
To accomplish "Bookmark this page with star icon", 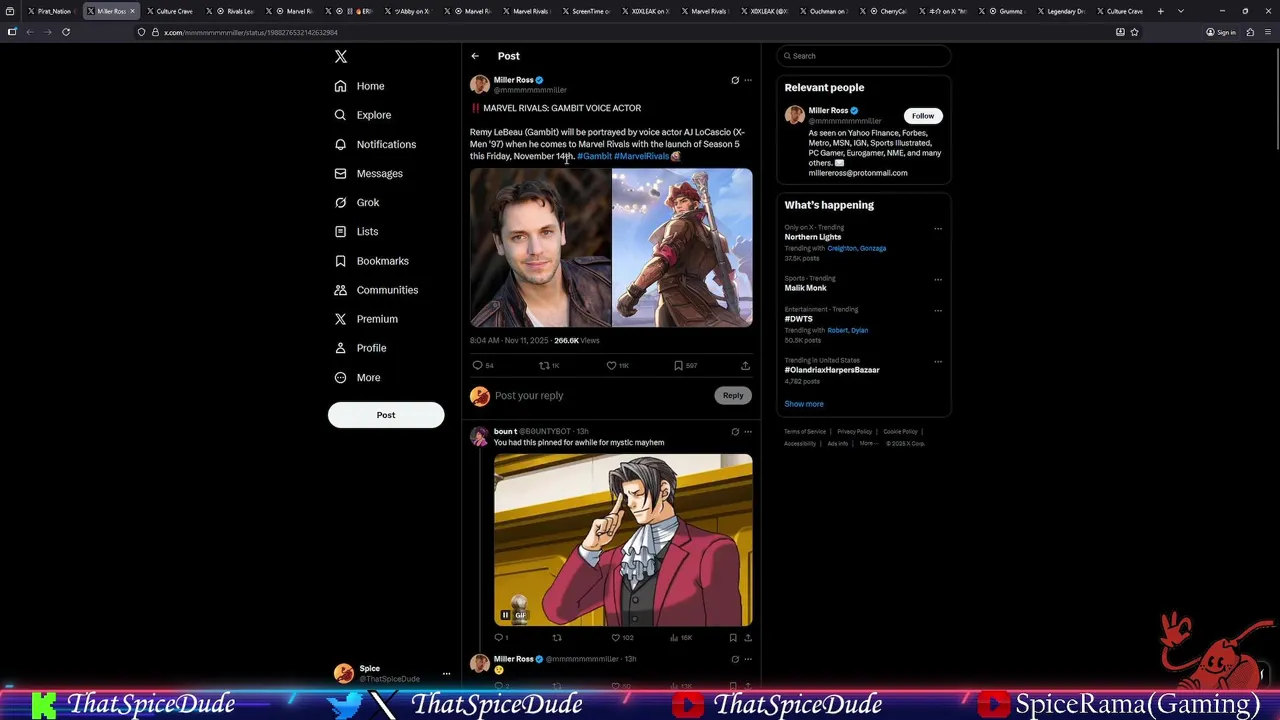I will click(1134, 32).
